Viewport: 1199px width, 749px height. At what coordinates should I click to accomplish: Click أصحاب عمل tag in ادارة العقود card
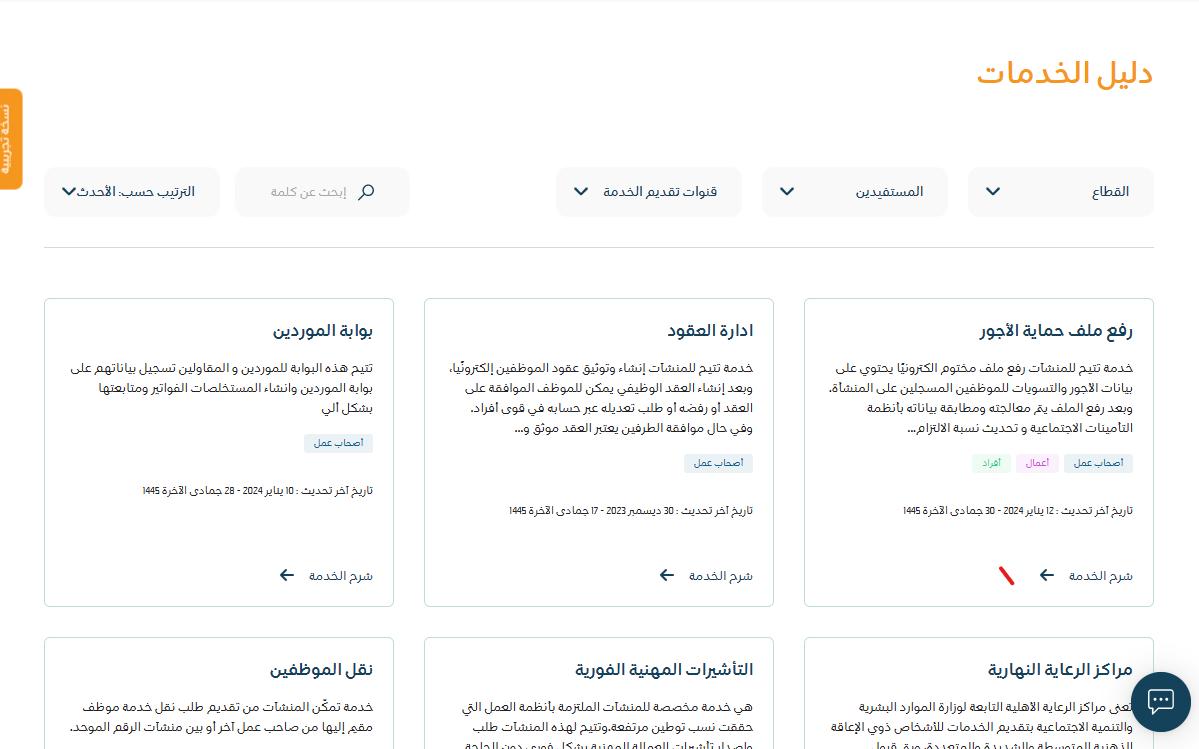pyautogui.click(x=718, y=463)
